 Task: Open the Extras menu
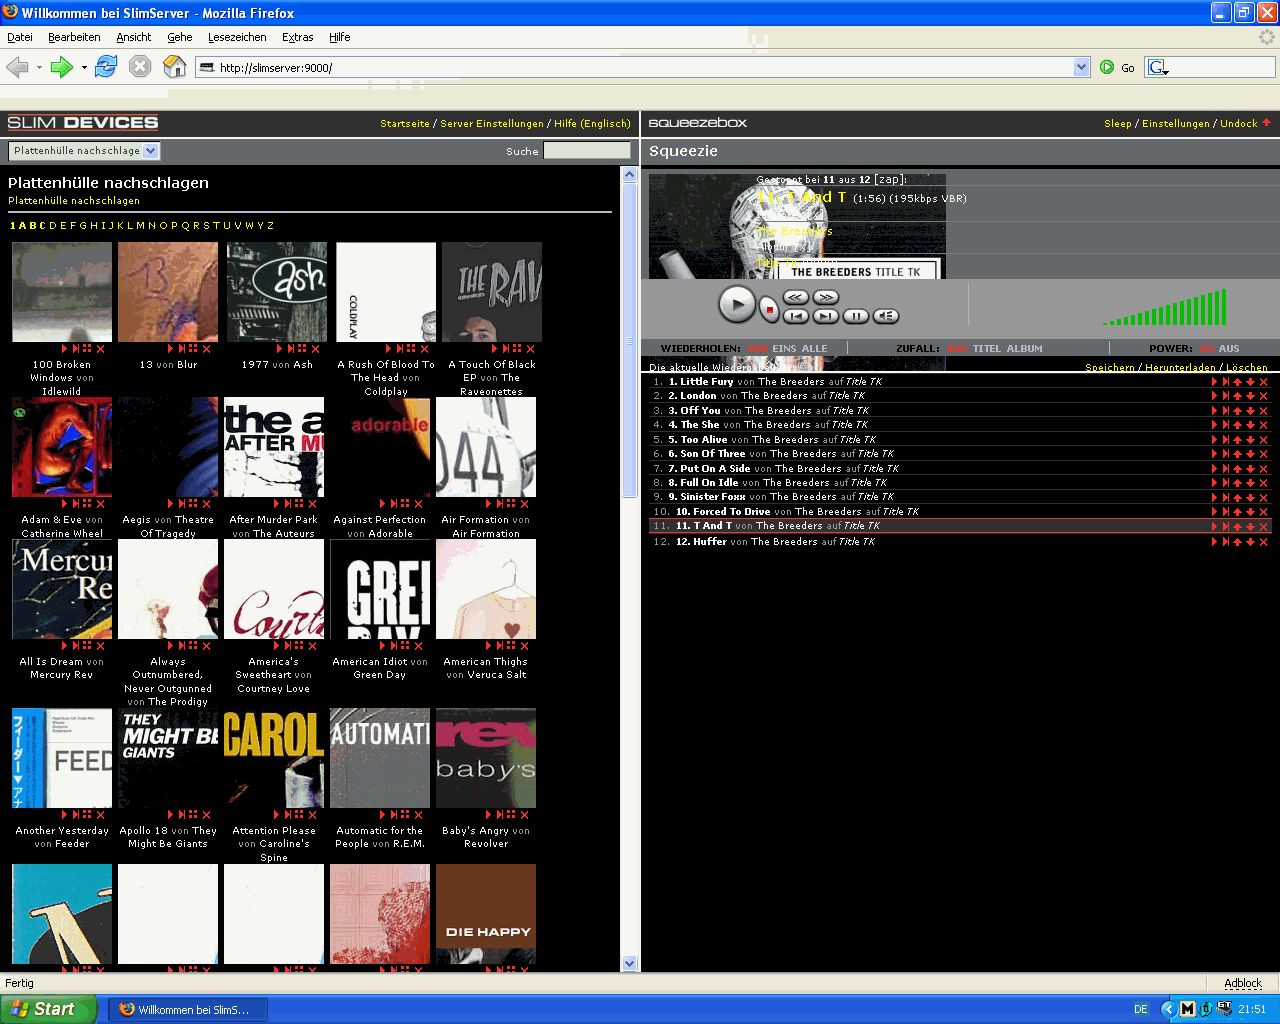pos(297,37)
